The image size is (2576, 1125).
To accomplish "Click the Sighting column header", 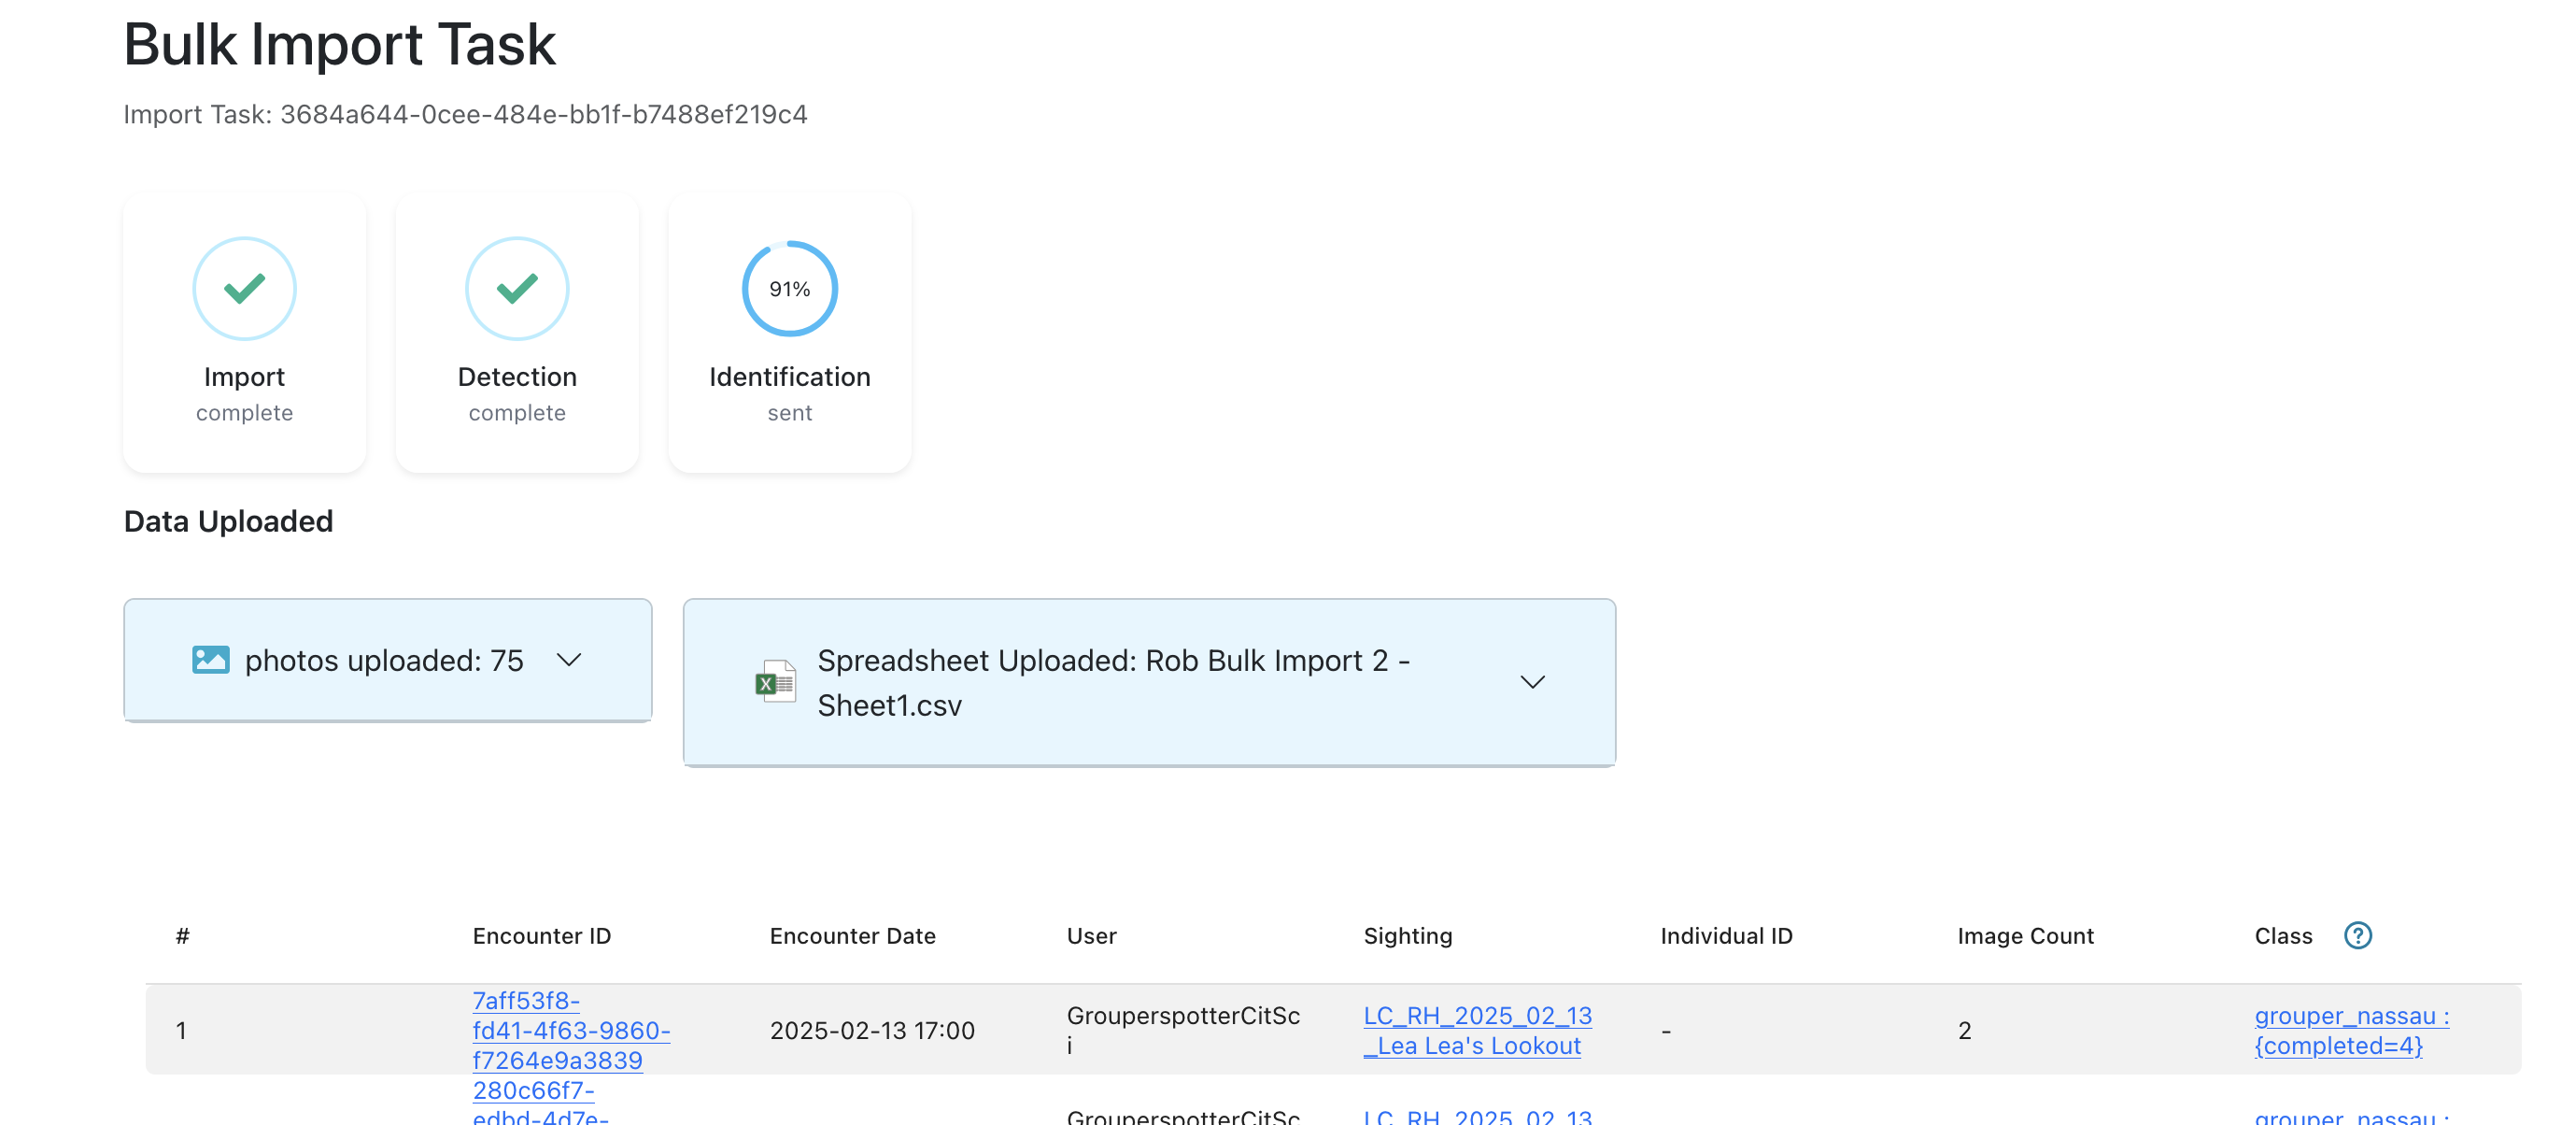I will [1407, 936].
